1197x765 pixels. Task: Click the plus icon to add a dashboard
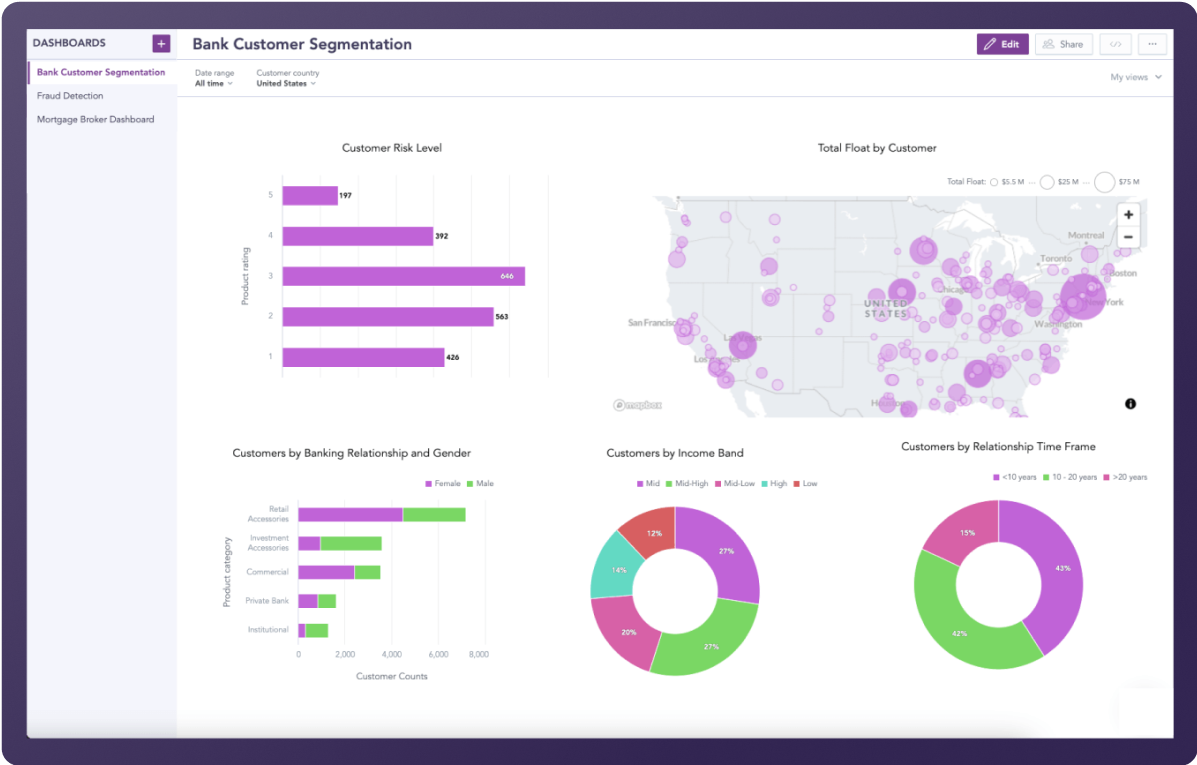pyautogui.click(x=160, y=43)
